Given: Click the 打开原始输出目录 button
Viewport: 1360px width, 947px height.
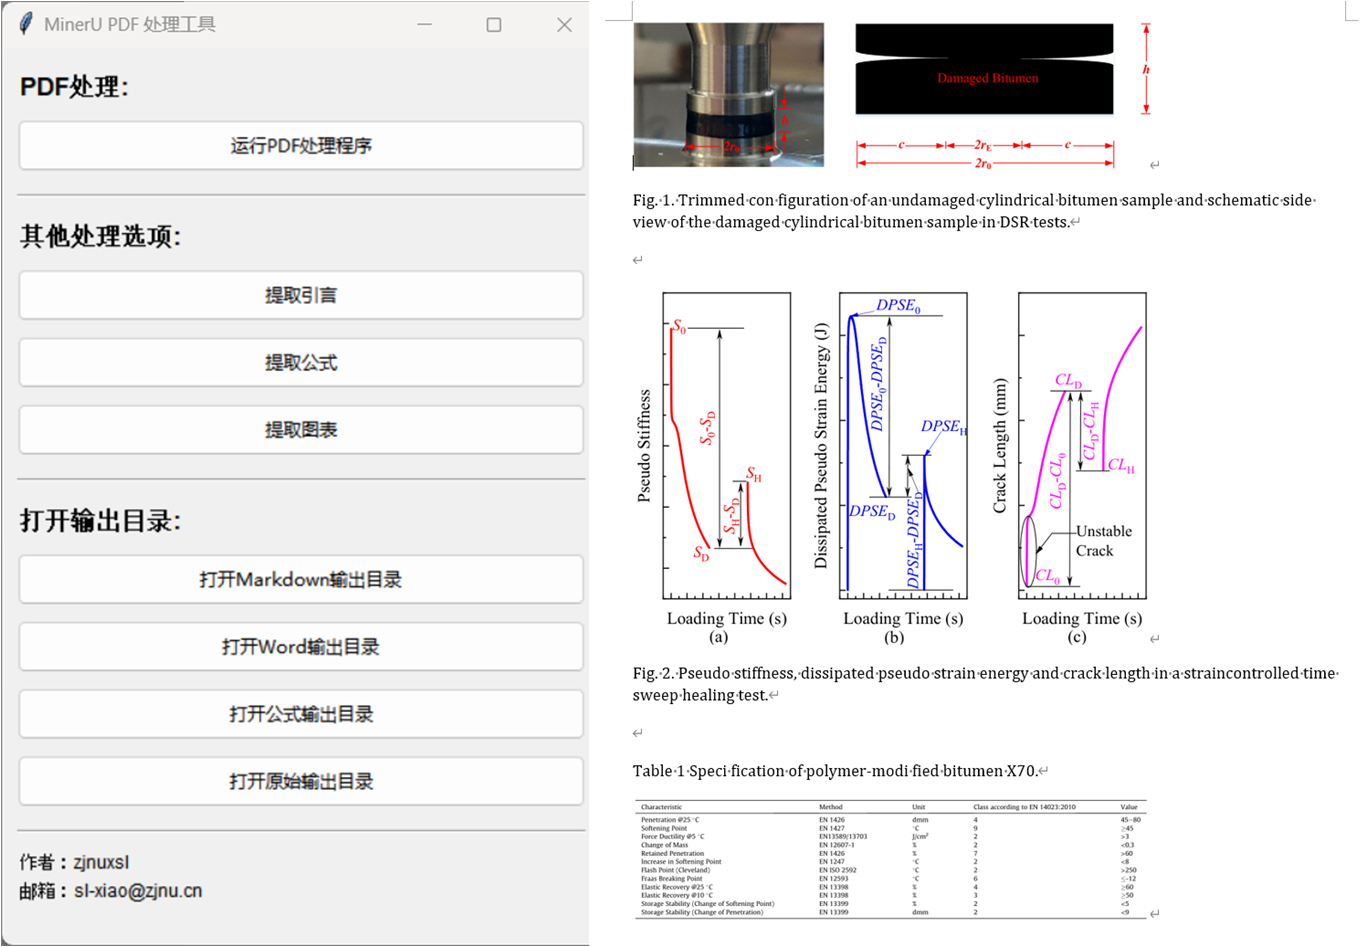Looking at the screenshot, I should pos(301,781).
